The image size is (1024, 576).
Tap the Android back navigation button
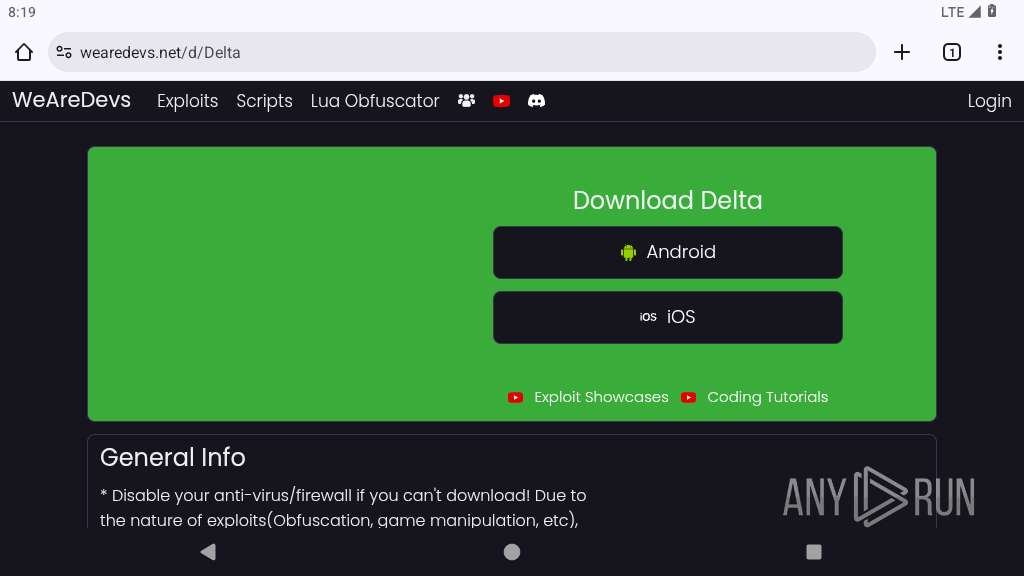coord(208,552)
